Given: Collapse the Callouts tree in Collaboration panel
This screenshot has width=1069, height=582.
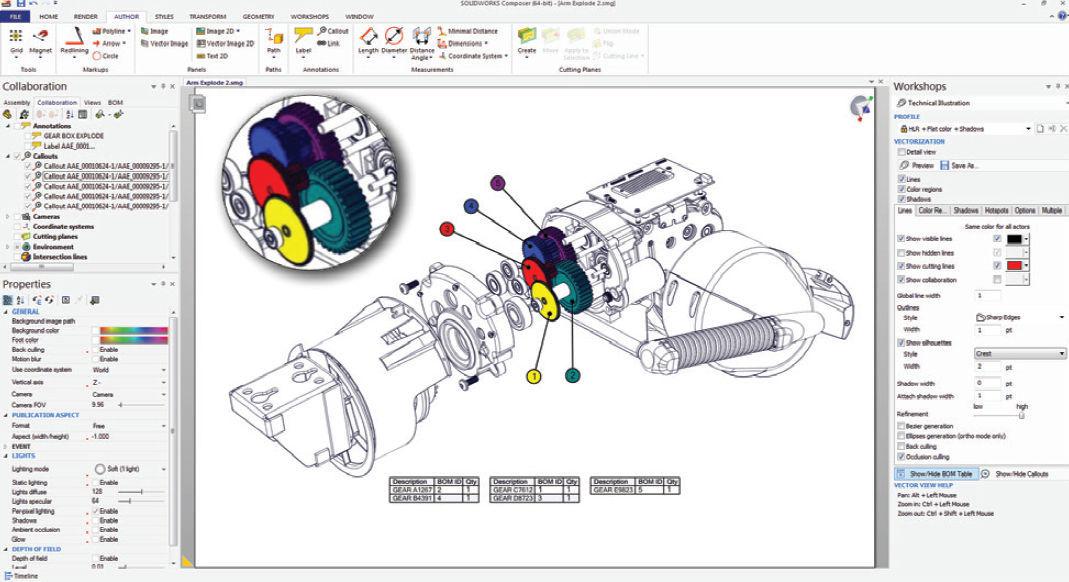Looking at the screenshot, I should coord(7,155).
